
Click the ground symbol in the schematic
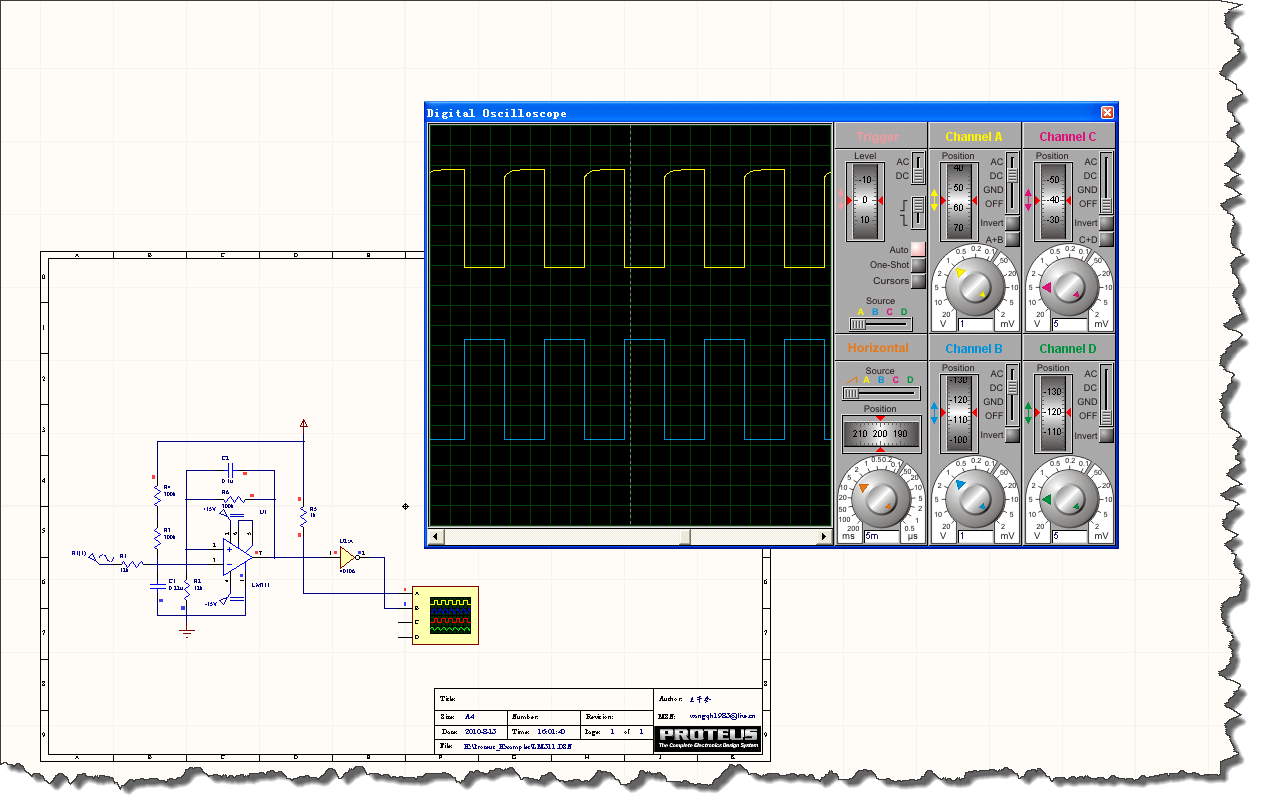186,630
